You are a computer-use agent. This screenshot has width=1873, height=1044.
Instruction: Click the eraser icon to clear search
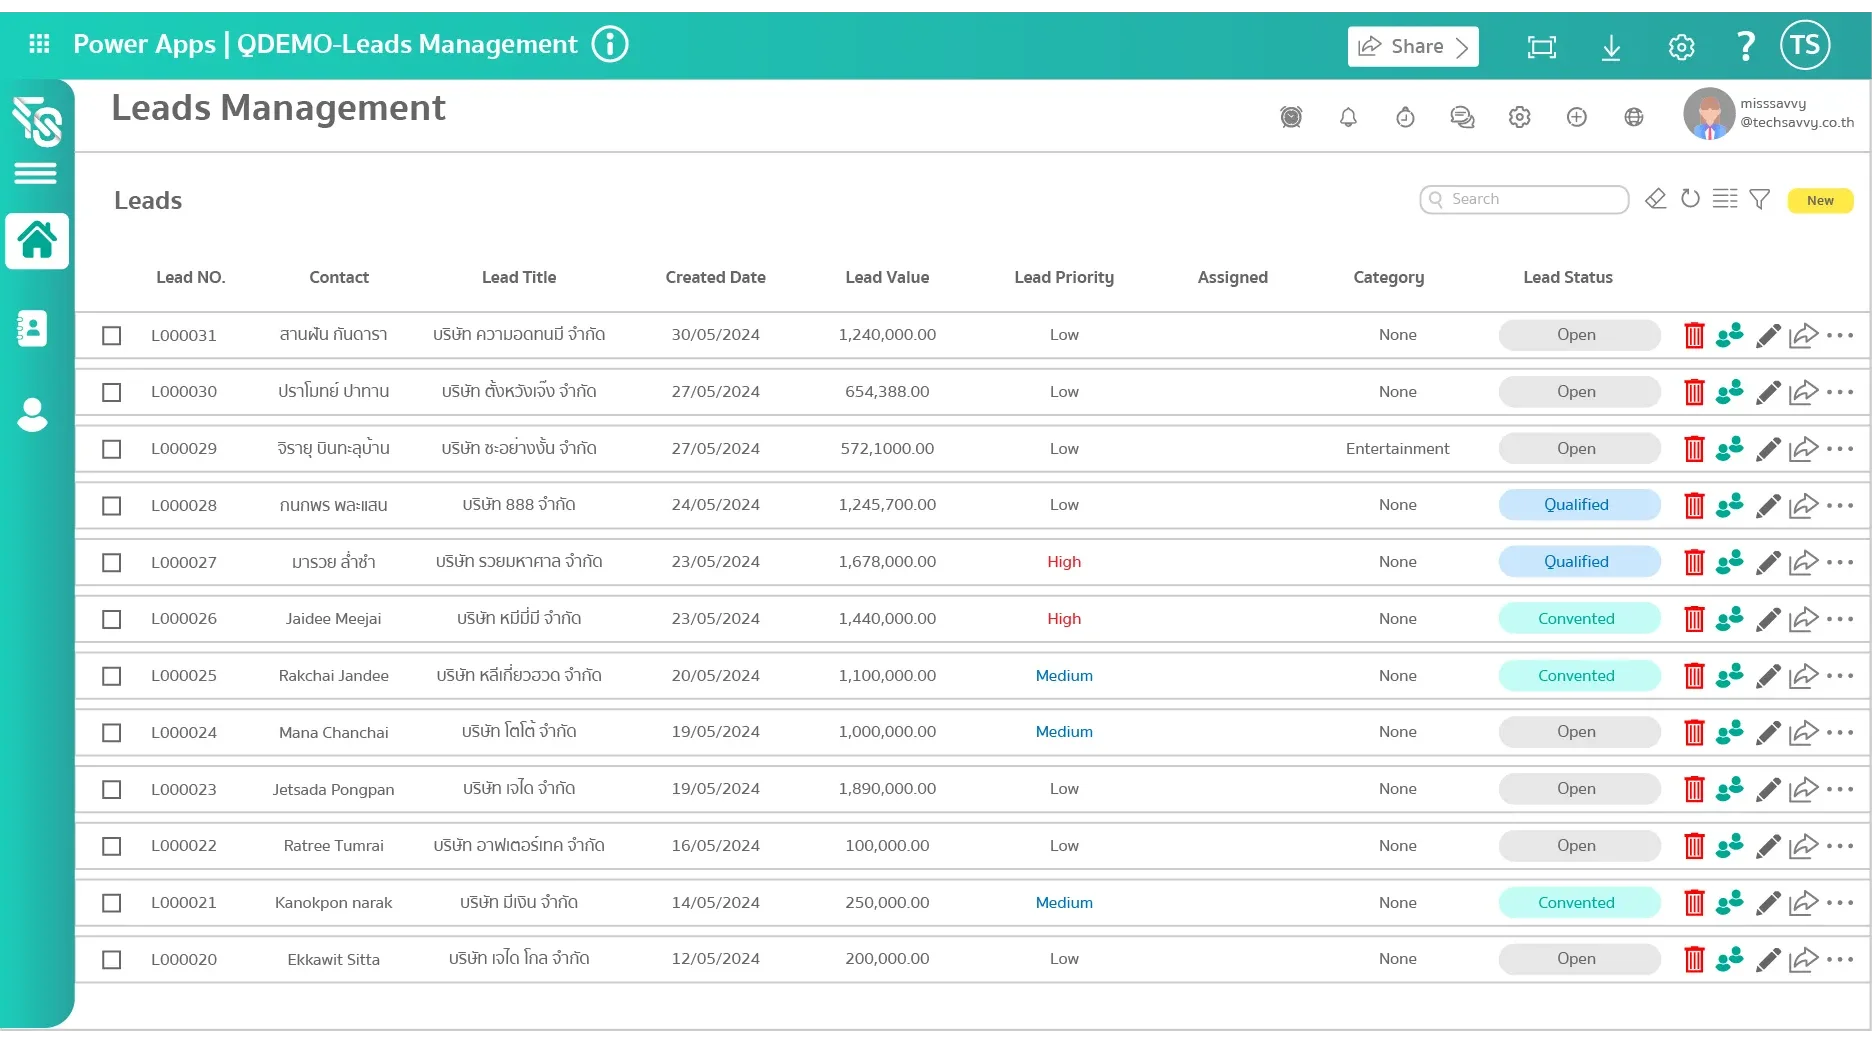1655,199
